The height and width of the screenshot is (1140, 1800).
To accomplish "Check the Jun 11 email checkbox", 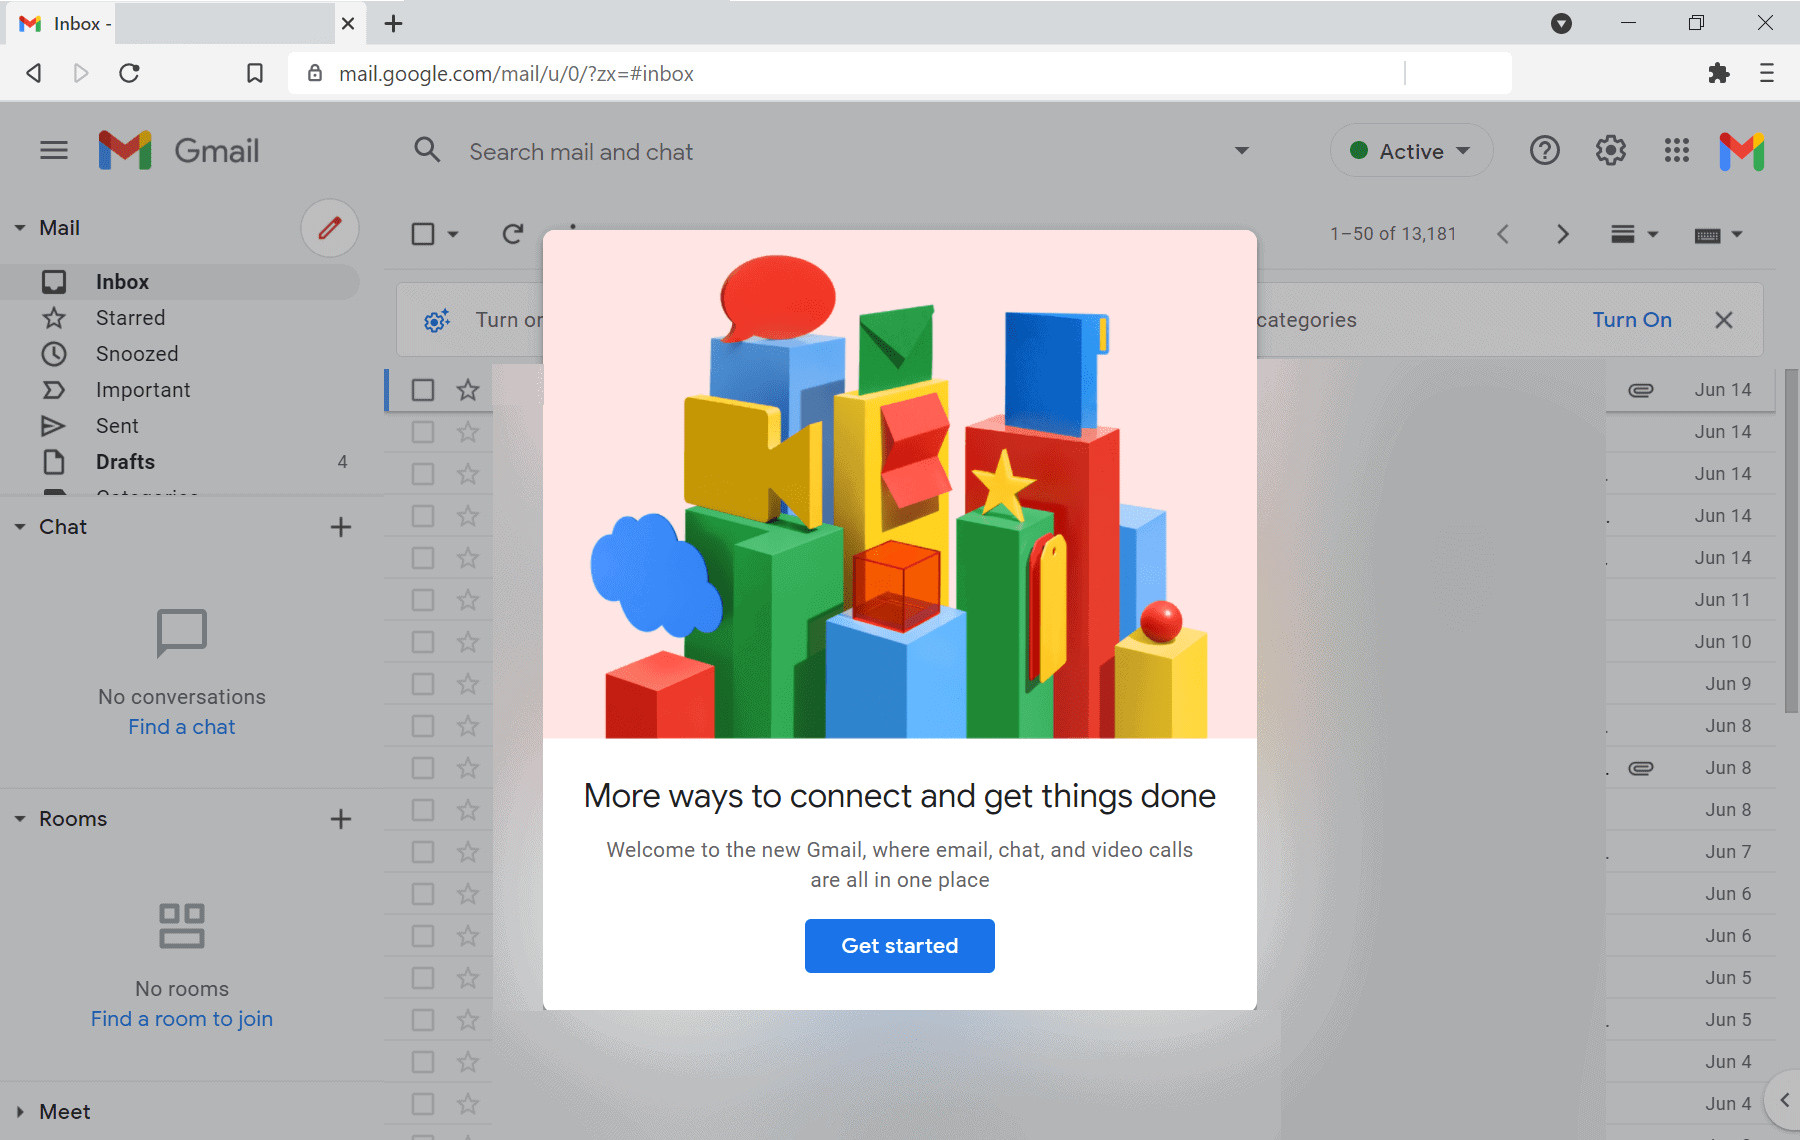I will tap(423, 600).
